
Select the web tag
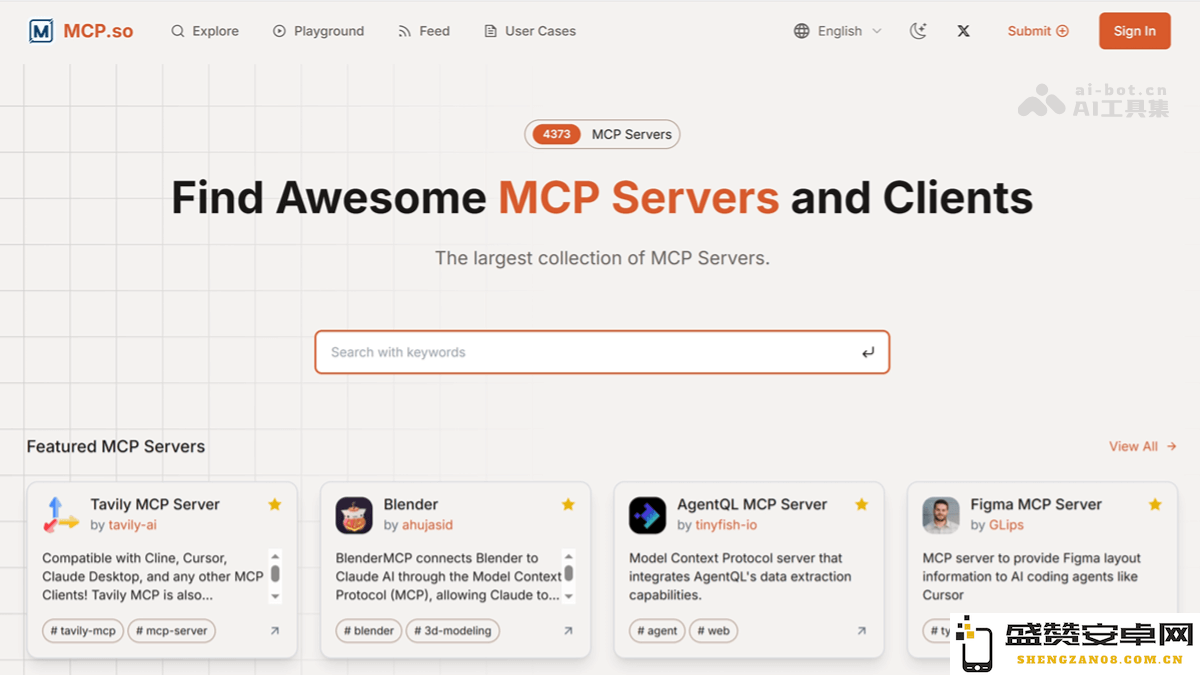pyautogui.click(x=714, y=631)
